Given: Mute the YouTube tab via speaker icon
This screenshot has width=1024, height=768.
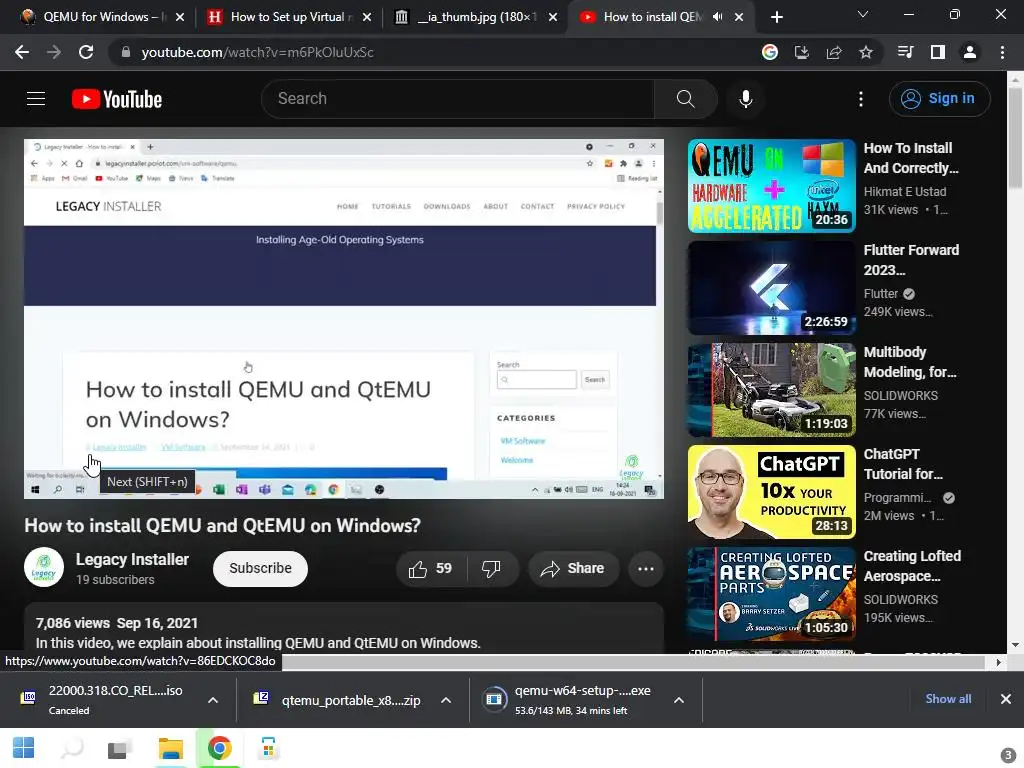Looking at the screenshot, I should pyautogui.click(x=718, y=17).
